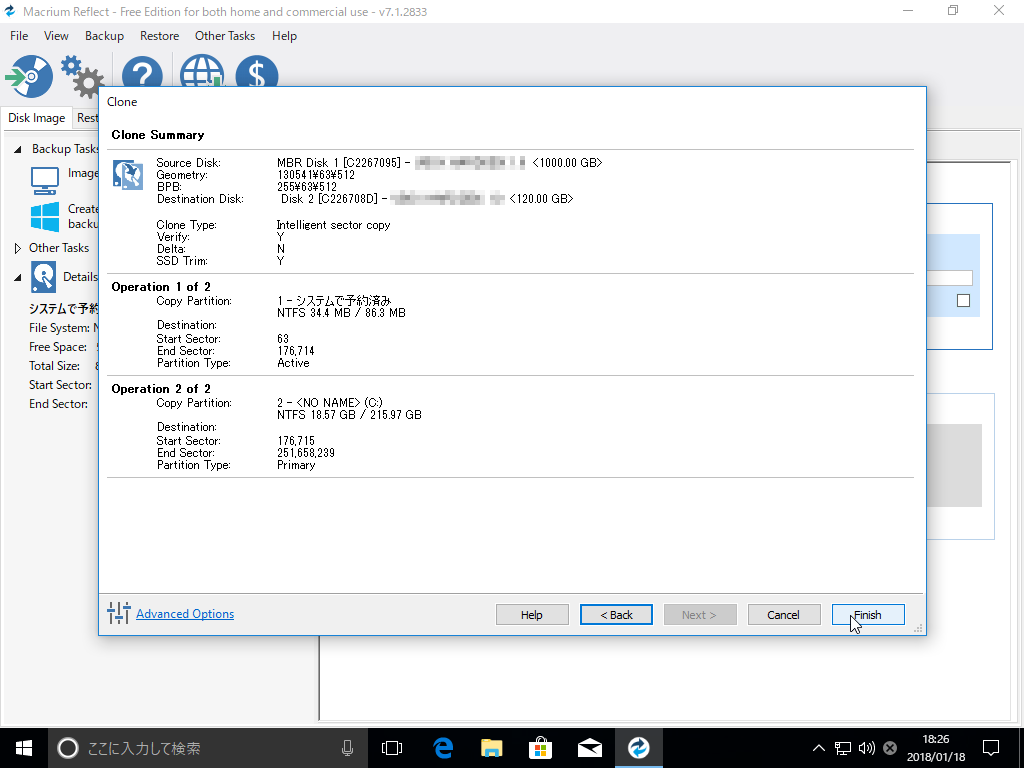Click the Windows logo icon beside Create backup
Image resolution: width=1024 pixels, height=768 pixels.
tap(45, 217)
